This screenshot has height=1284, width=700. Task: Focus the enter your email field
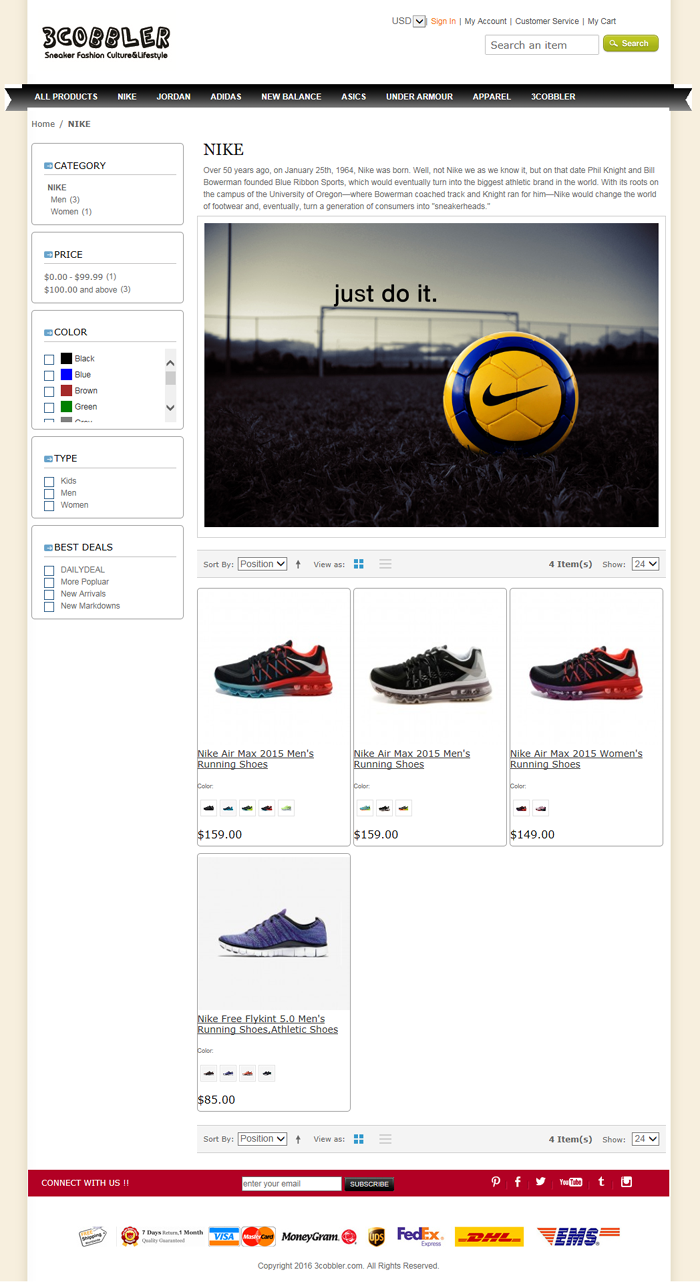point(292,1184)
